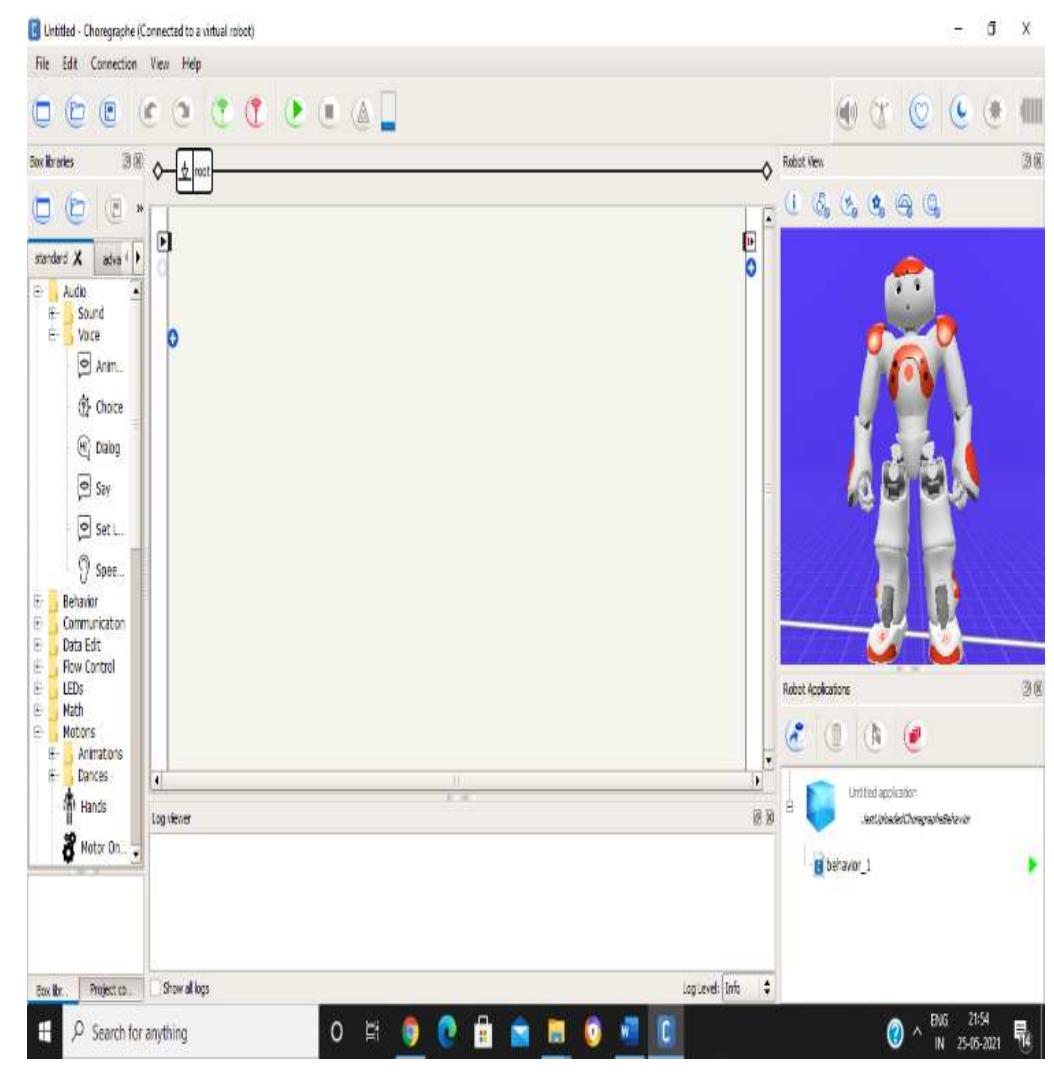
Task: Select the Motor On box
Action: 94,848
